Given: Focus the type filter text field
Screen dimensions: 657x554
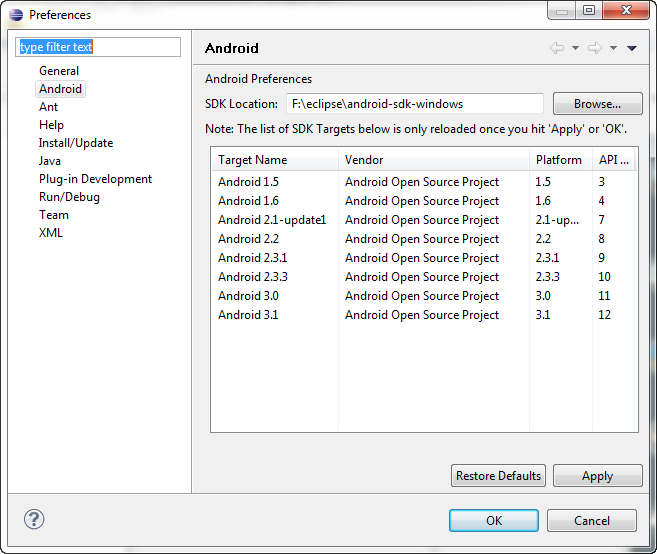Looking at the screenshot, I should [98, 47].
